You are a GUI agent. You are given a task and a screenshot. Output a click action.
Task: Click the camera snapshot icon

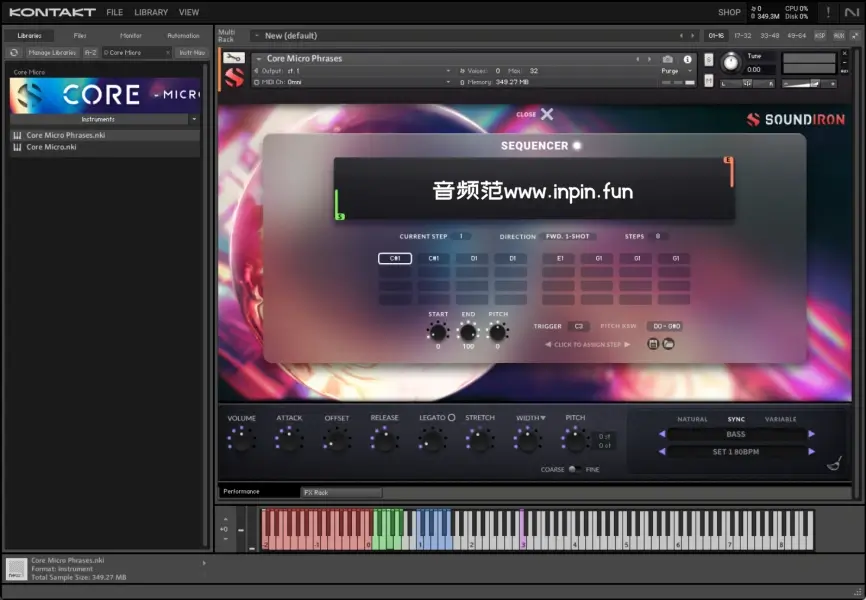point(668,59)
